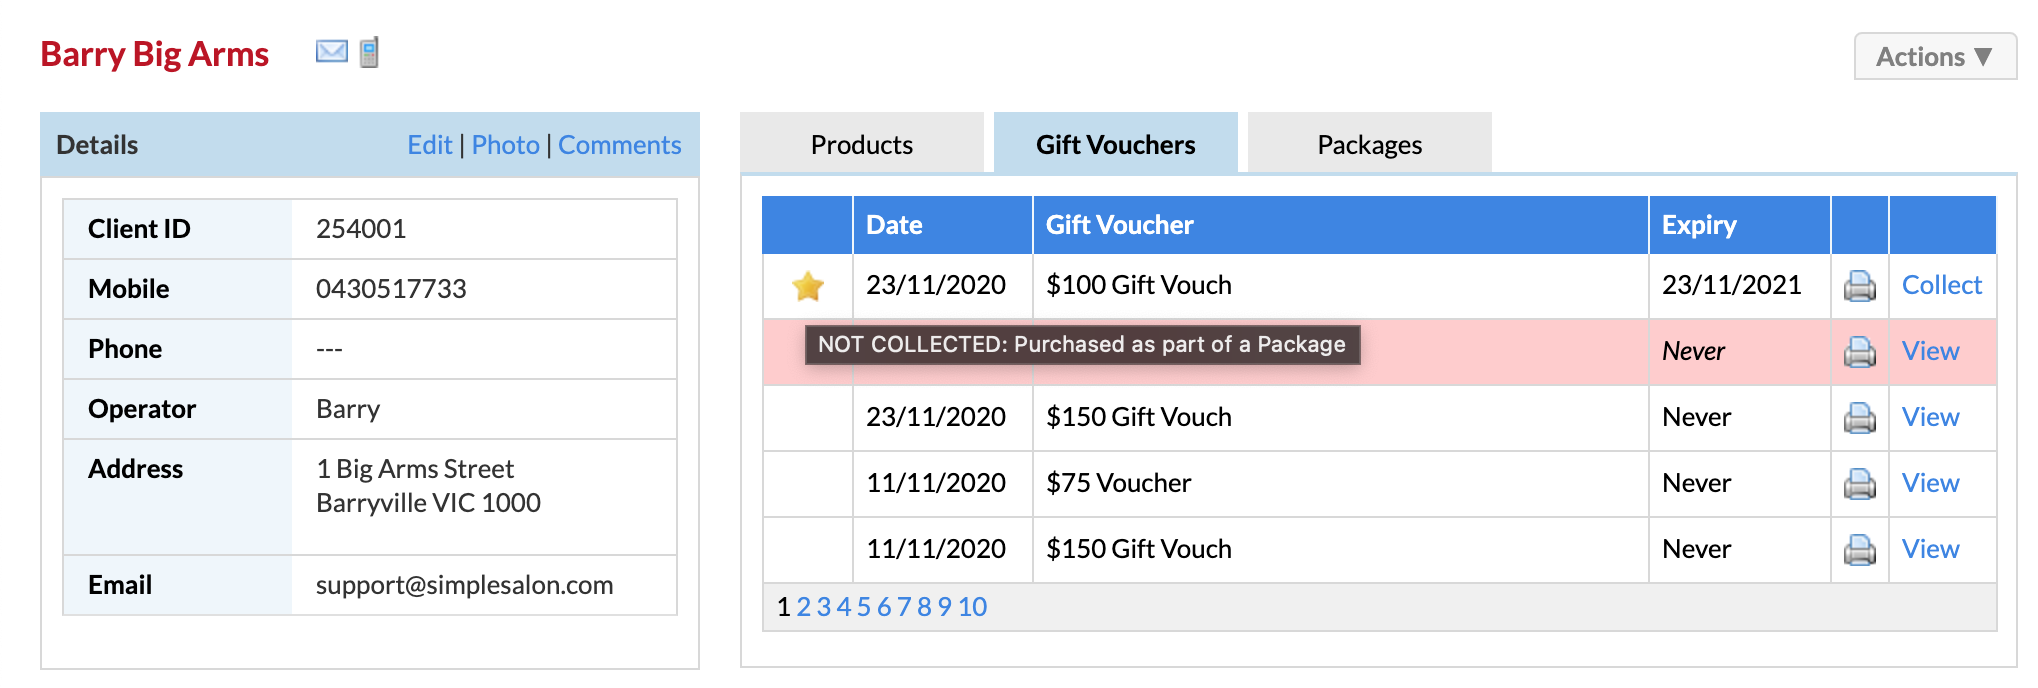Go to page 2 of vouchers
Image resolution: width=2038 pixels, height=688 pixels.
[803, 607]
